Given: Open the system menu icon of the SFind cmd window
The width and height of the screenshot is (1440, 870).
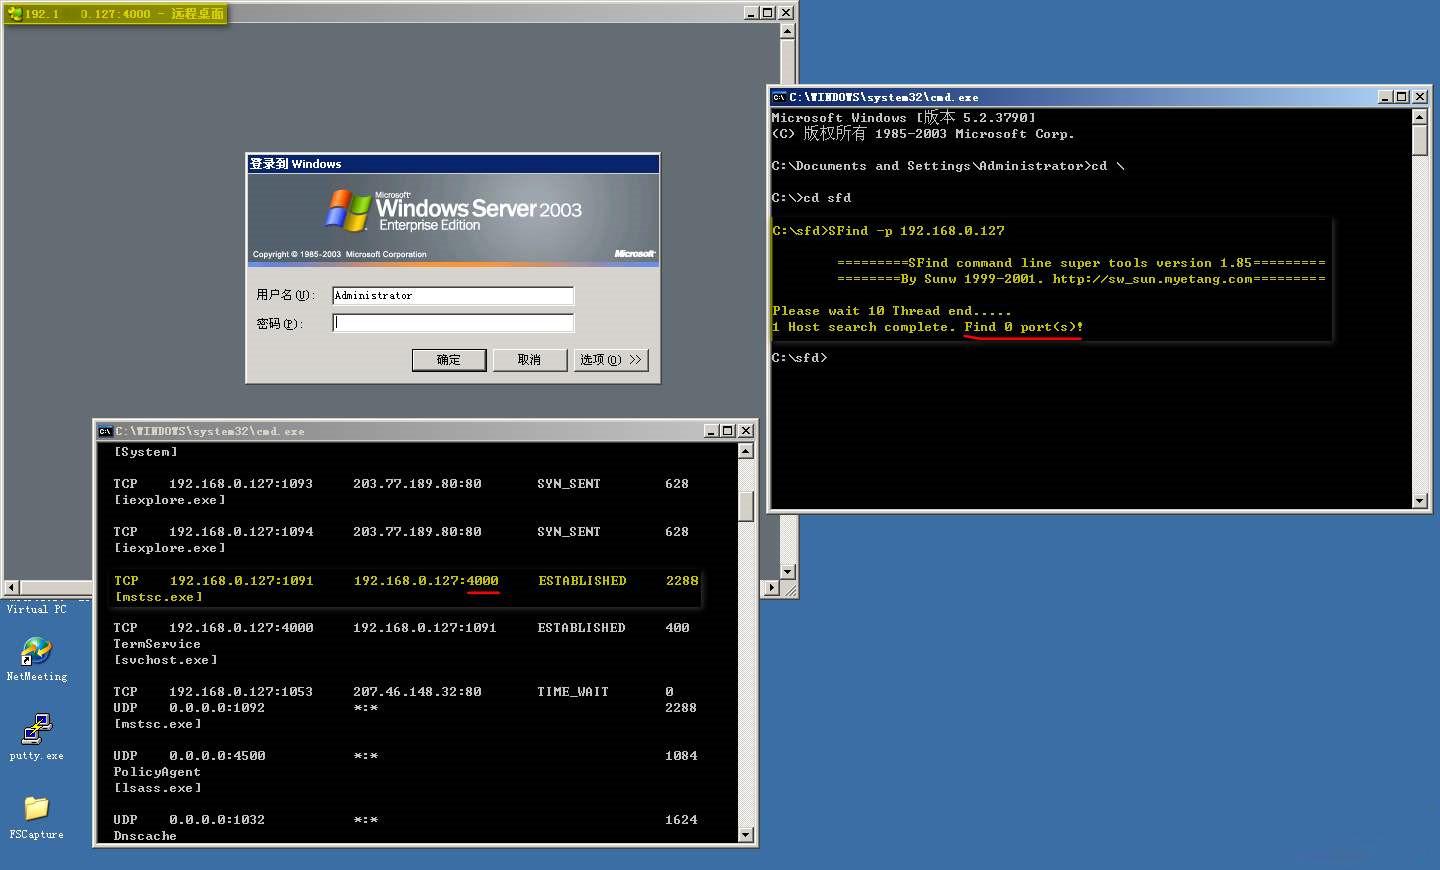Looking at the screenshot, I should [x=779, y=96].
